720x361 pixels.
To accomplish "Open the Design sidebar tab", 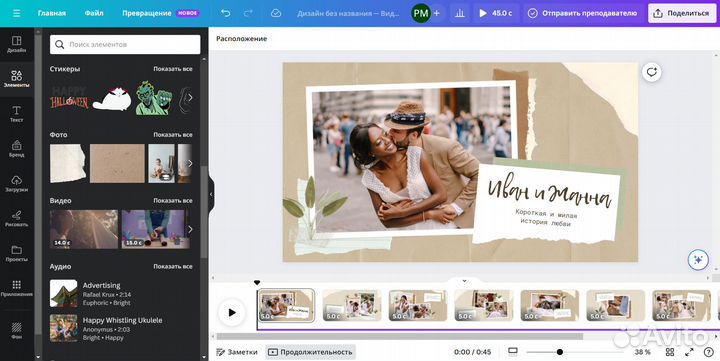I will click(x=17, y=44).
